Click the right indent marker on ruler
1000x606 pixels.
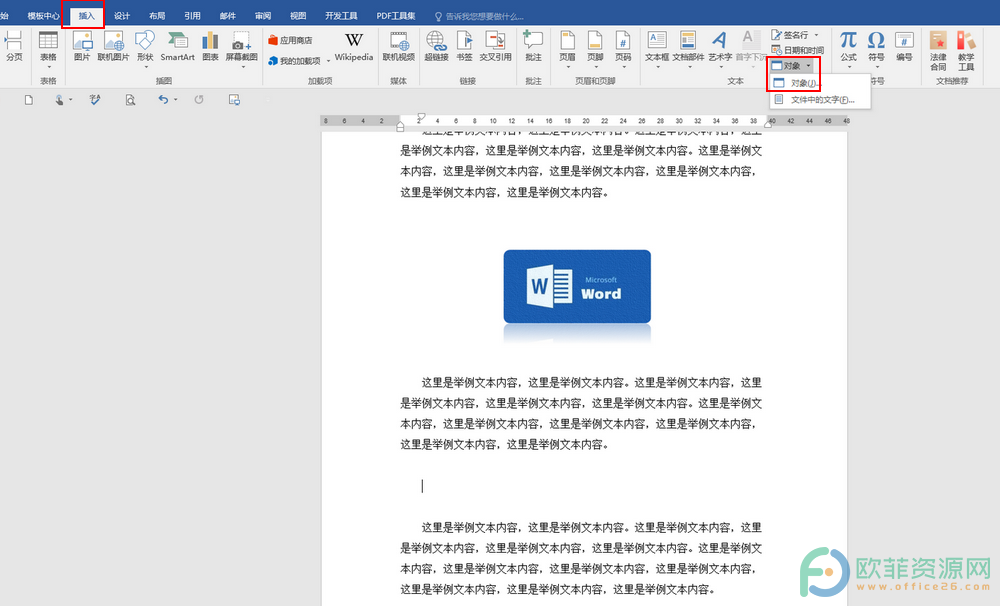click(768, 124)
